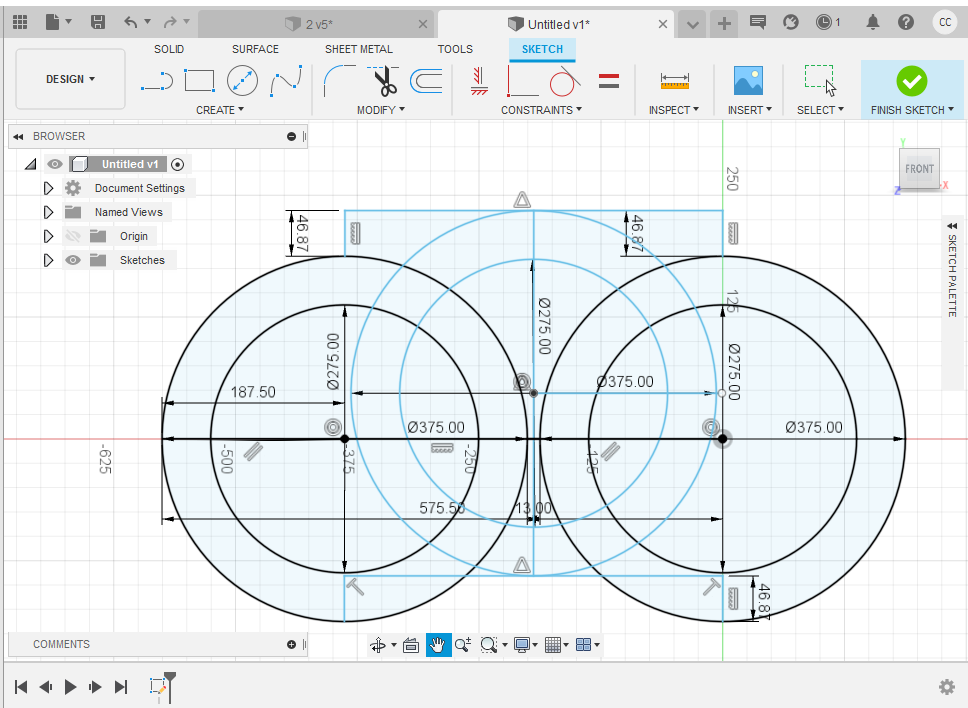Open the notifications bell
The image size is (968, 708).
coord(872,23)
